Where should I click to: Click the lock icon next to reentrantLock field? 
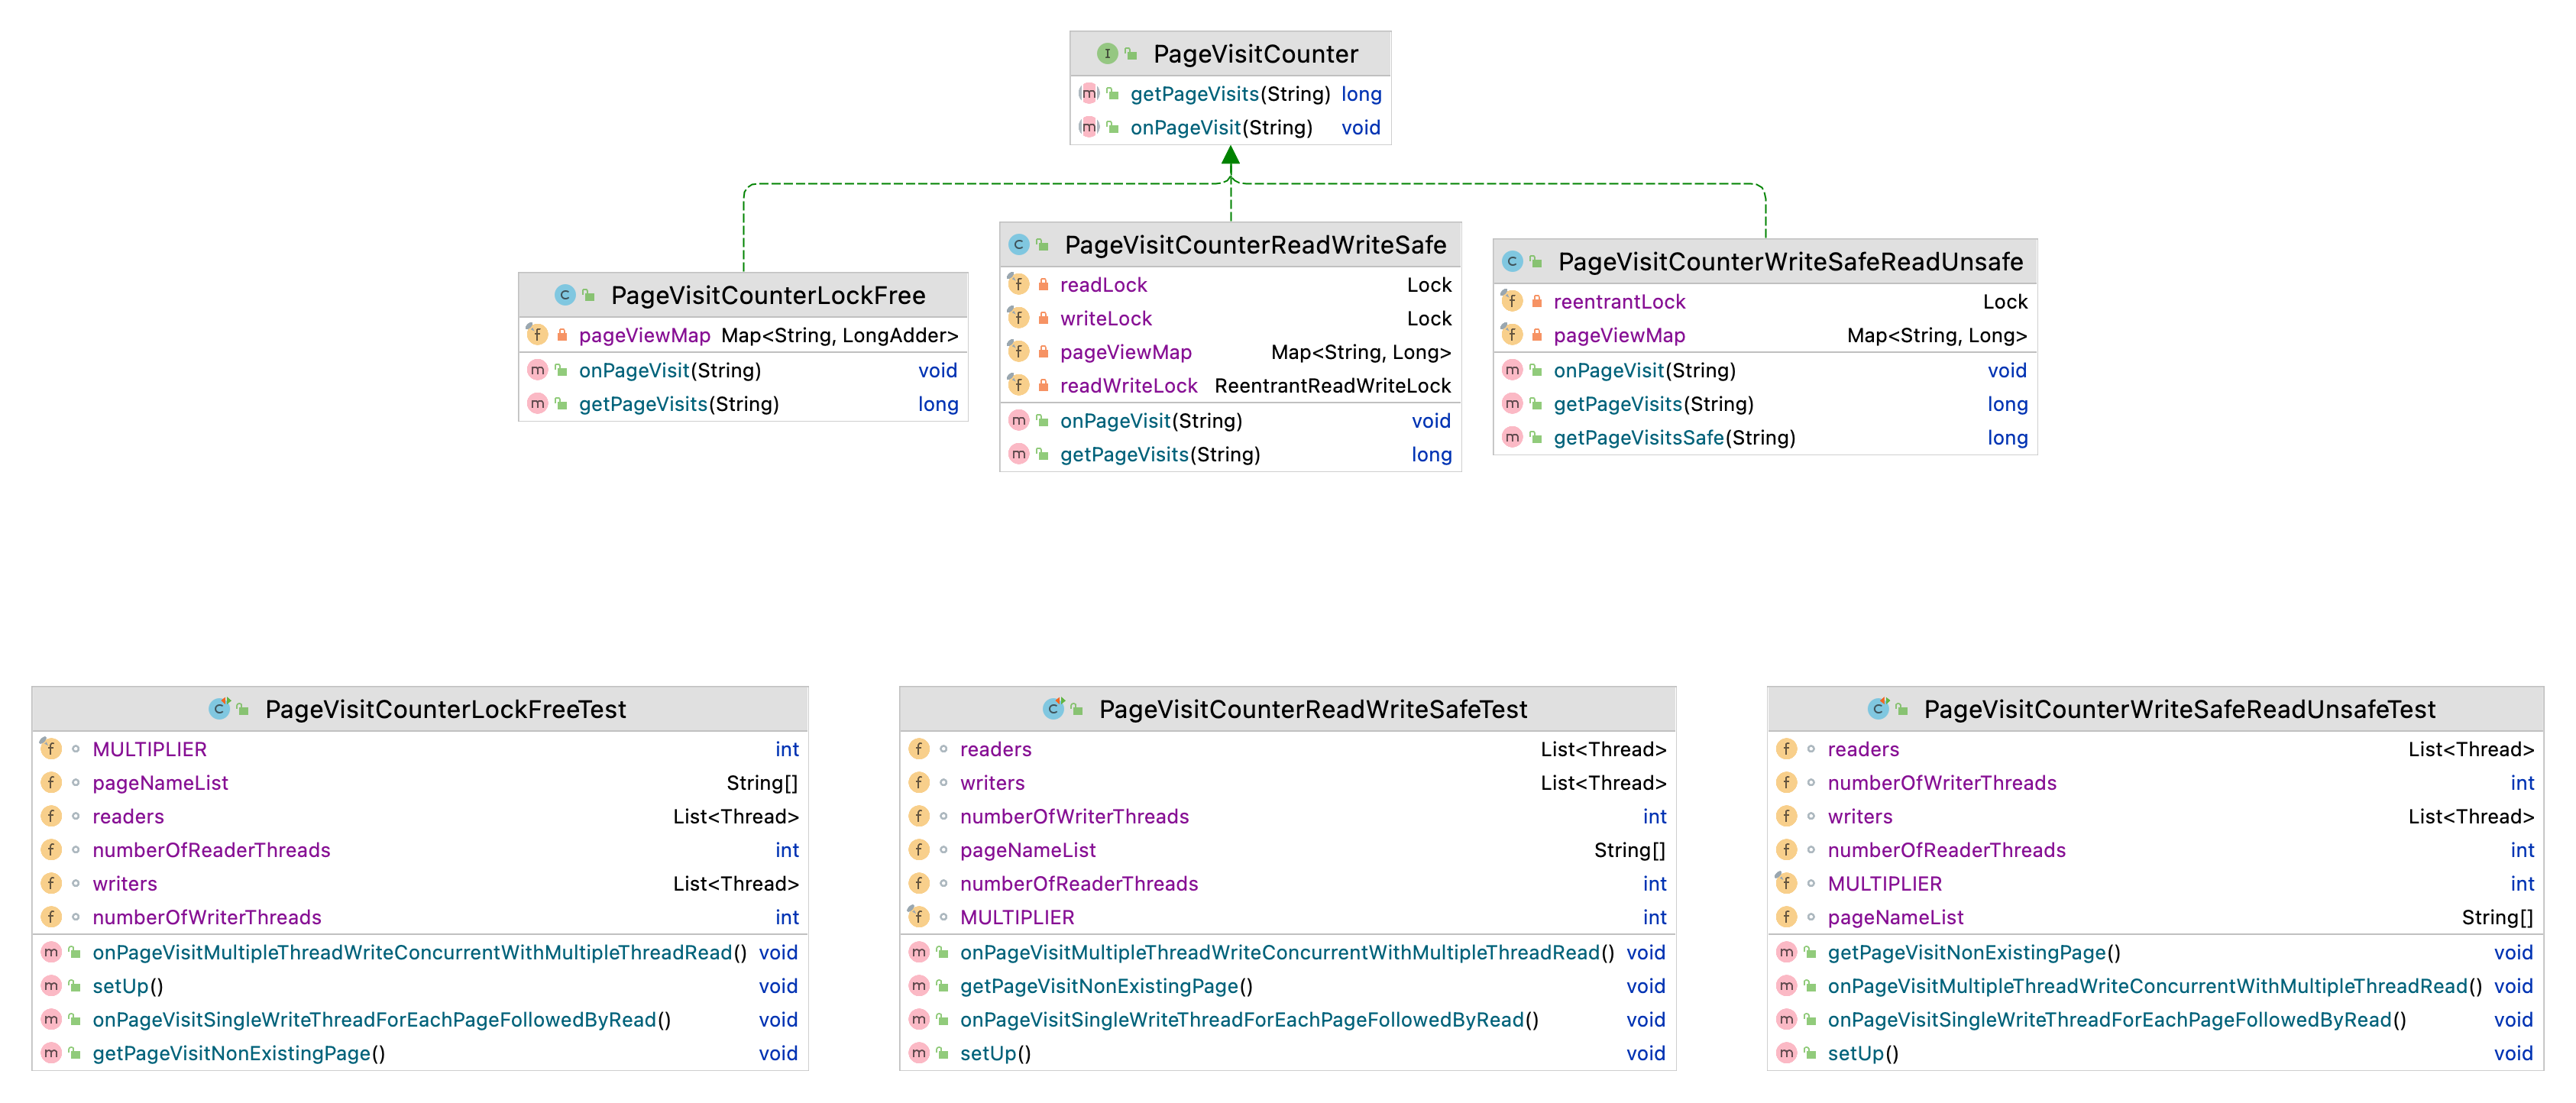point(1536,302)
